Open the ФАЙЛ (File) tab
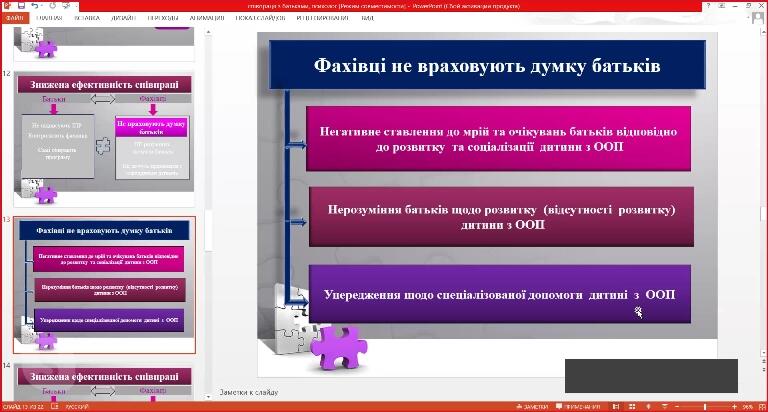Viewport: 768px width, 412px height. [15, 18]
